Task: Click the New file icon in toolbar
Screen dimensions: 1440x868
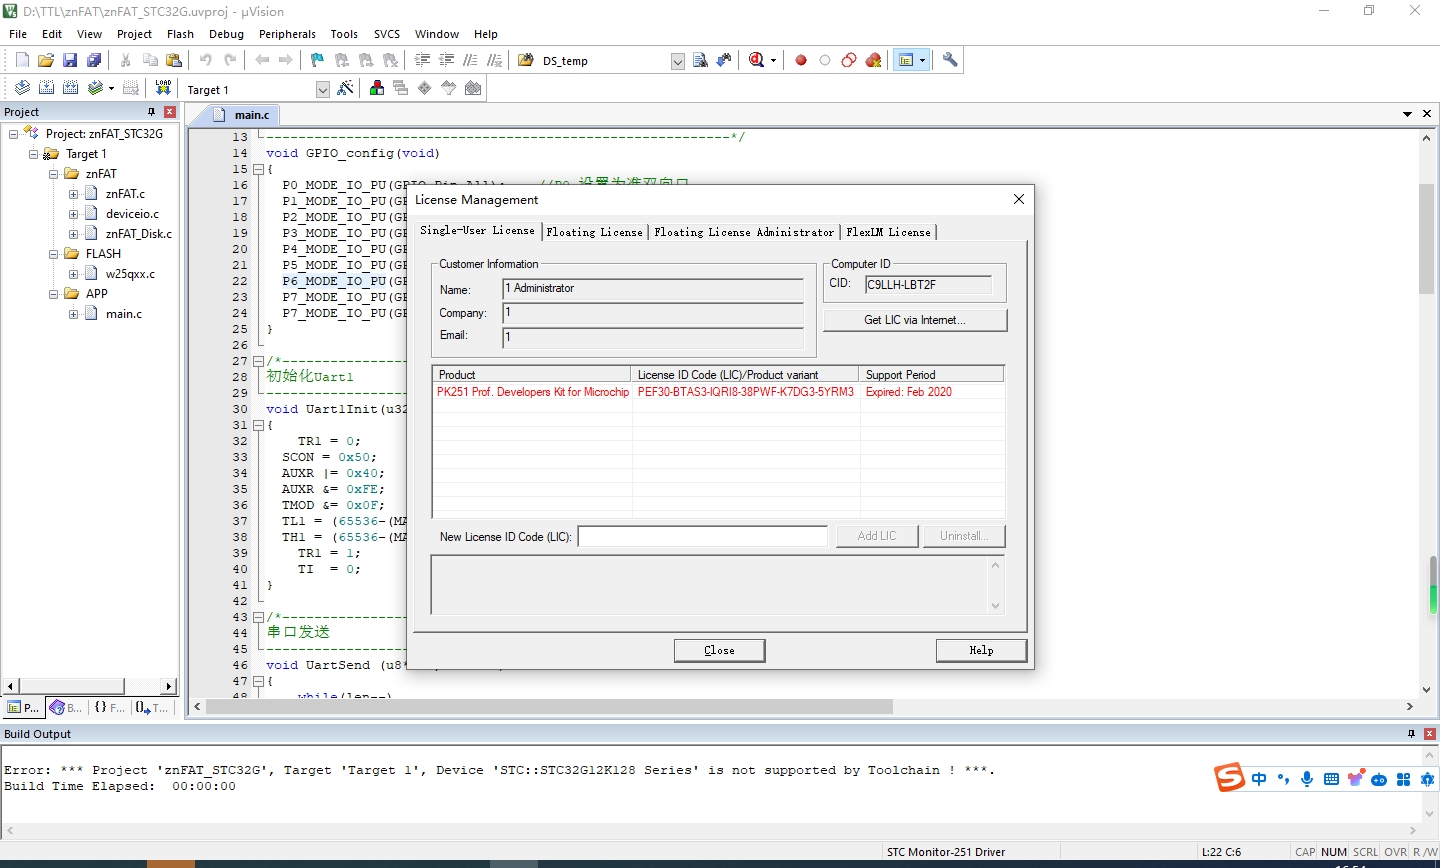Action: 22,60
